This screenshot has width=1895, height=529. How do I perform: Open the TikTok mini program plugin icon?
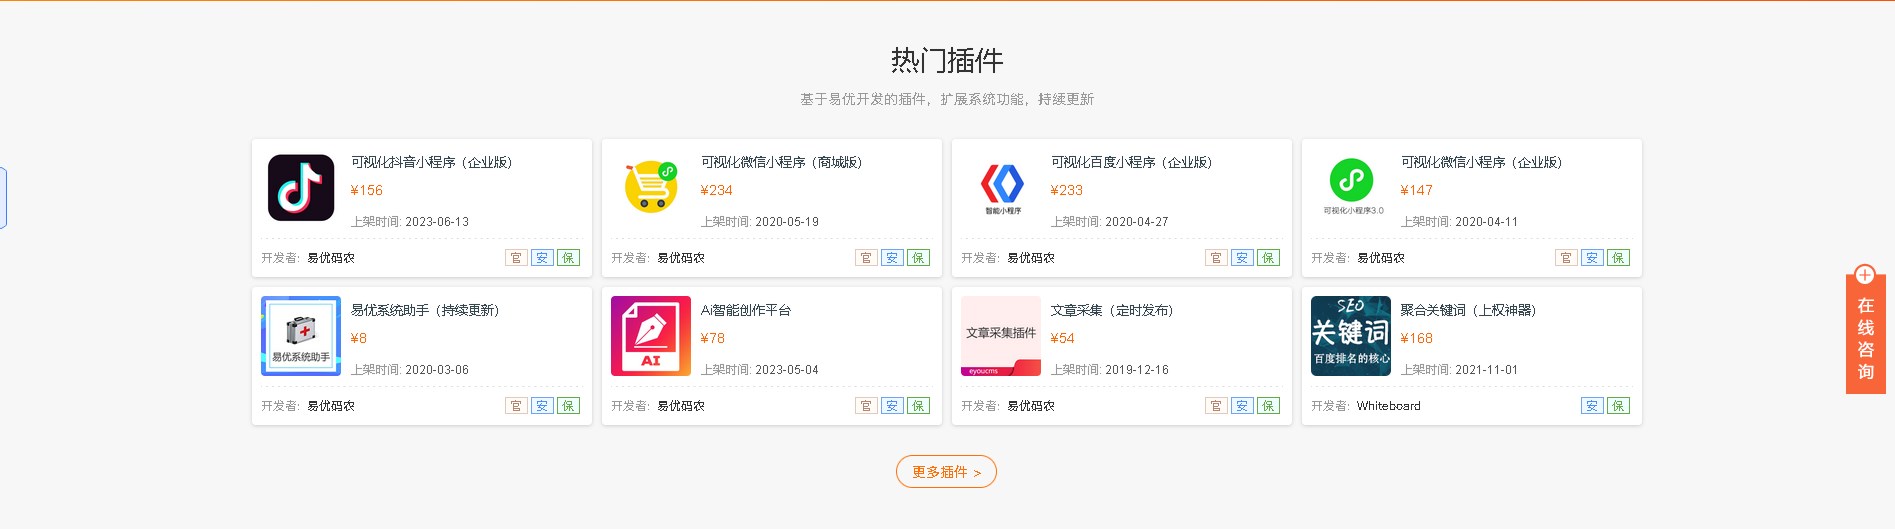301,187
